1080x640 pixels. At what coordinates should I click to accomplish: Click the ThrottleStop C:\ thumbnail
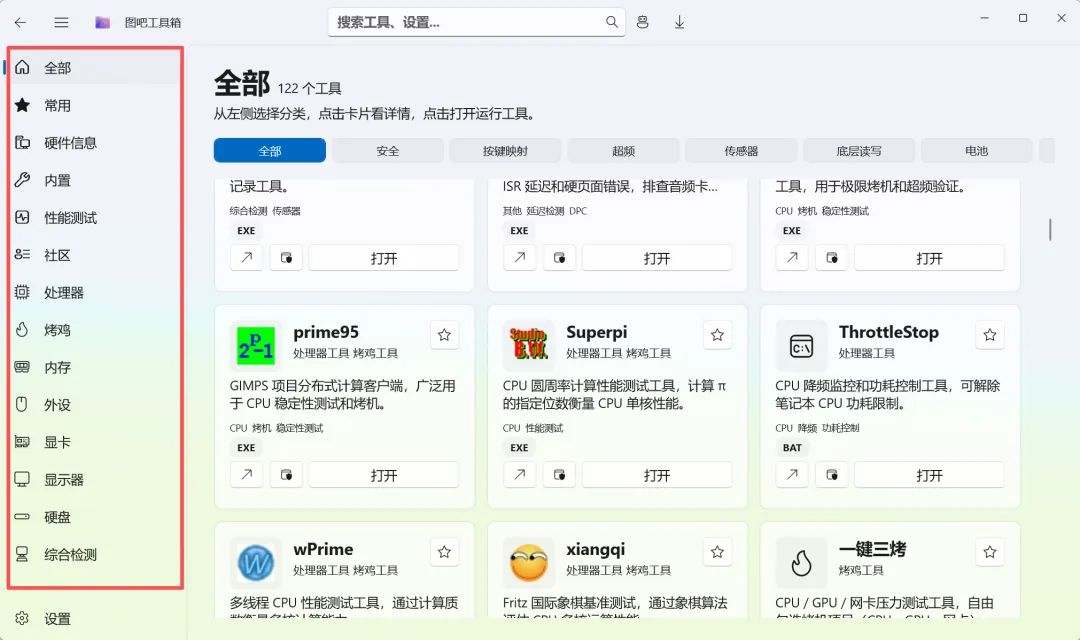pos(801,346)
